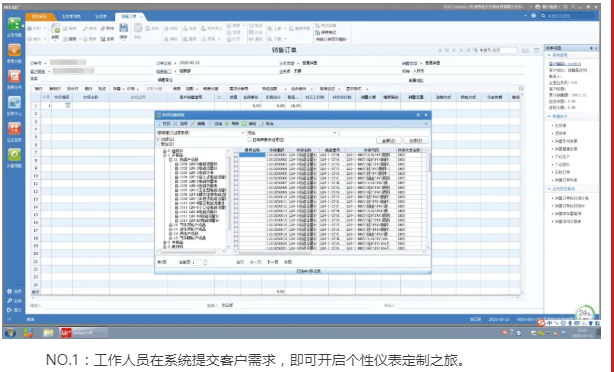Image resolution: width=614 pixels, height=372 pixels.
Task: Click the green confirm icon in dialog toolbar
Action: [244, 124]
